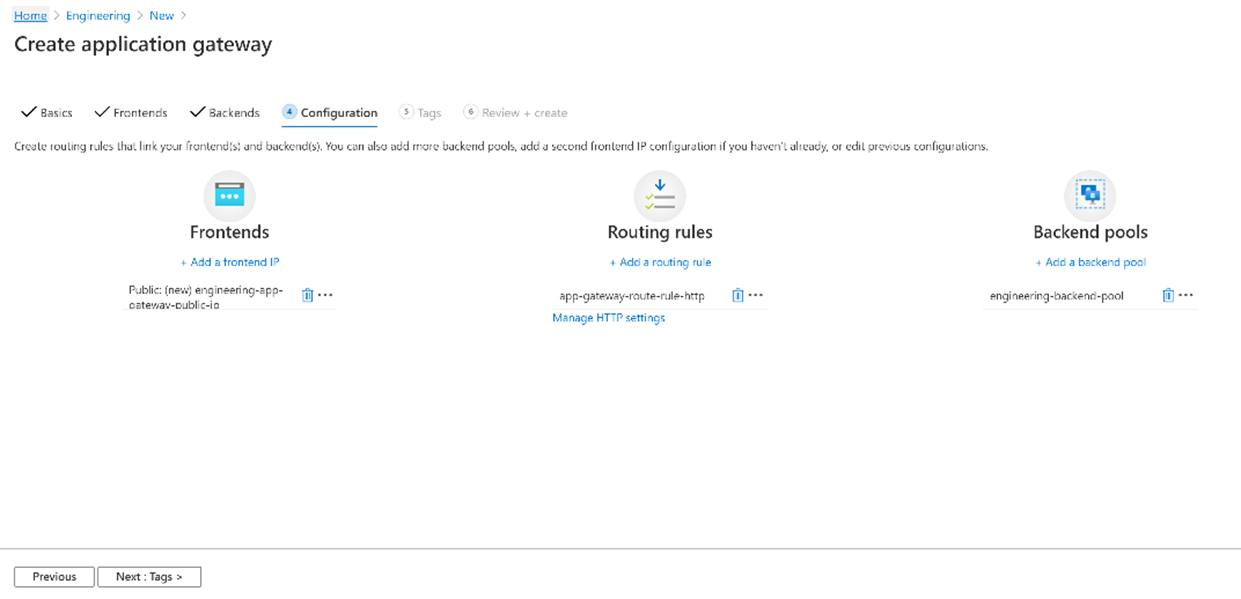Viewport: 1241px width, 599px height.
Task: Jump to the Review + create tab
Action: (x=515, y=113)
